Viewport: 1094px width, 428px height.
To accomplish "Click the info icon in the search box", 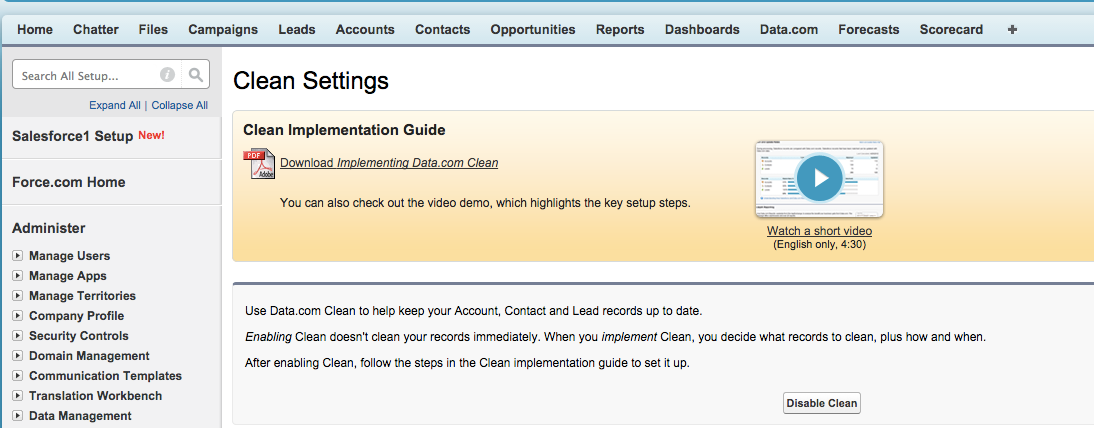I will click(167, 75).
